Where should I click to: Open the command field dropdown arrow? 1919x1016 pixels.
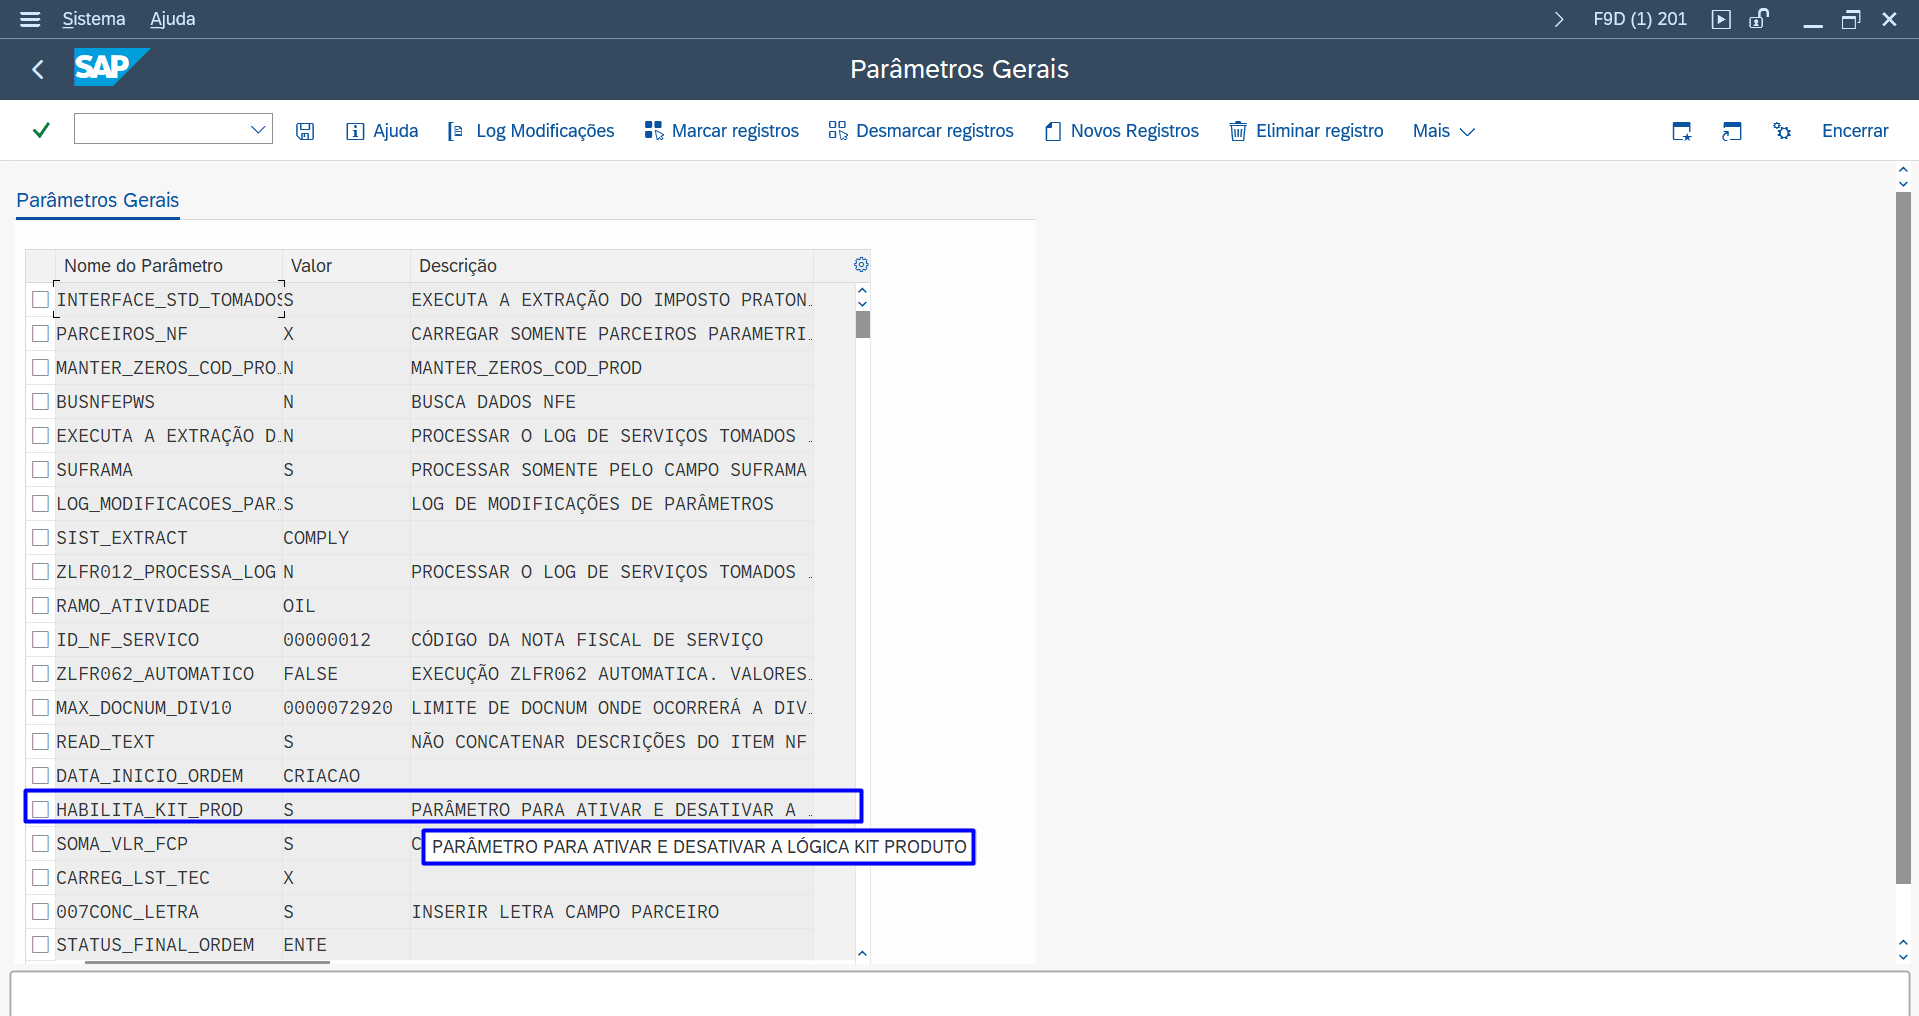258,129
